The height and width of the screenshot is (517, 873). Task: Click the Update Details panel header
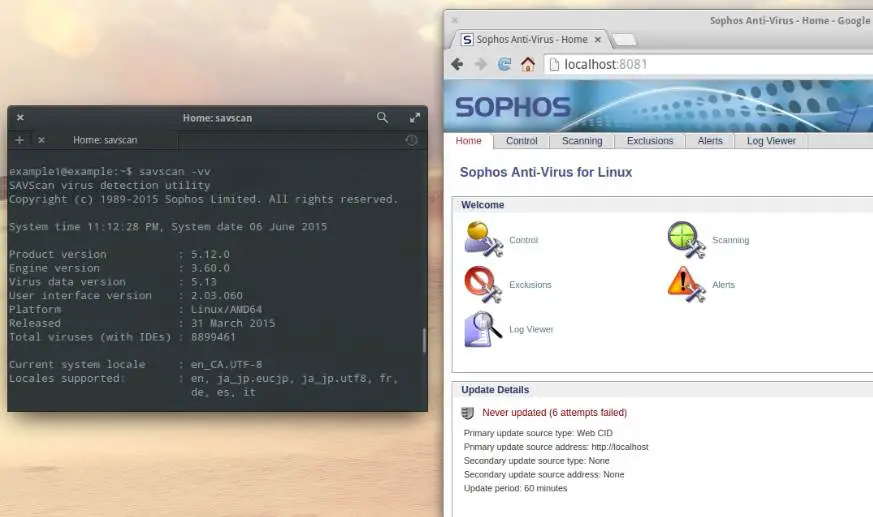[x=663, y=390]
